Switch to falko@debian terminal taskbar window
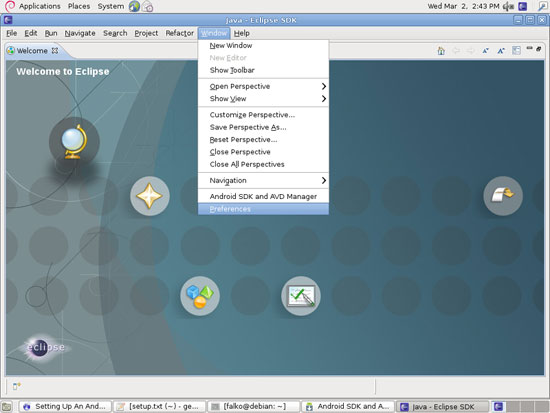This screenshot has width=550, height=413. coord(254,407)
